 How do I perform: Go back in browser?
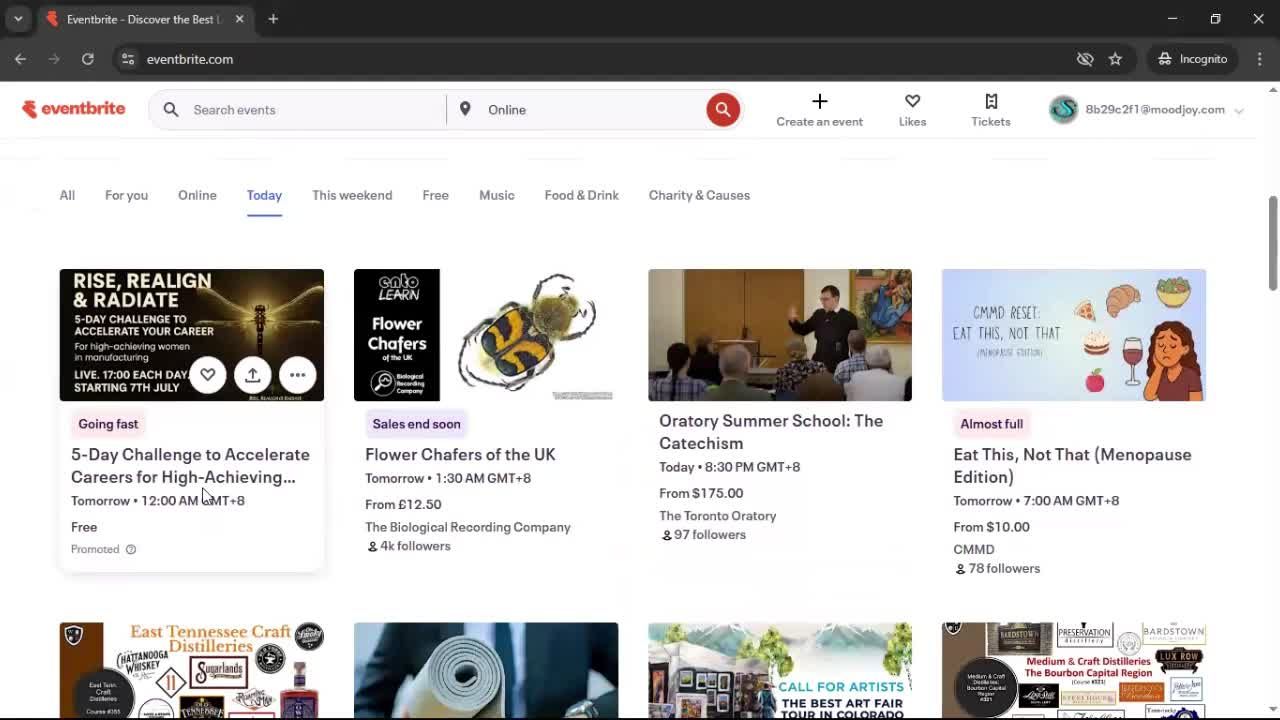click(x=20, y=59)
